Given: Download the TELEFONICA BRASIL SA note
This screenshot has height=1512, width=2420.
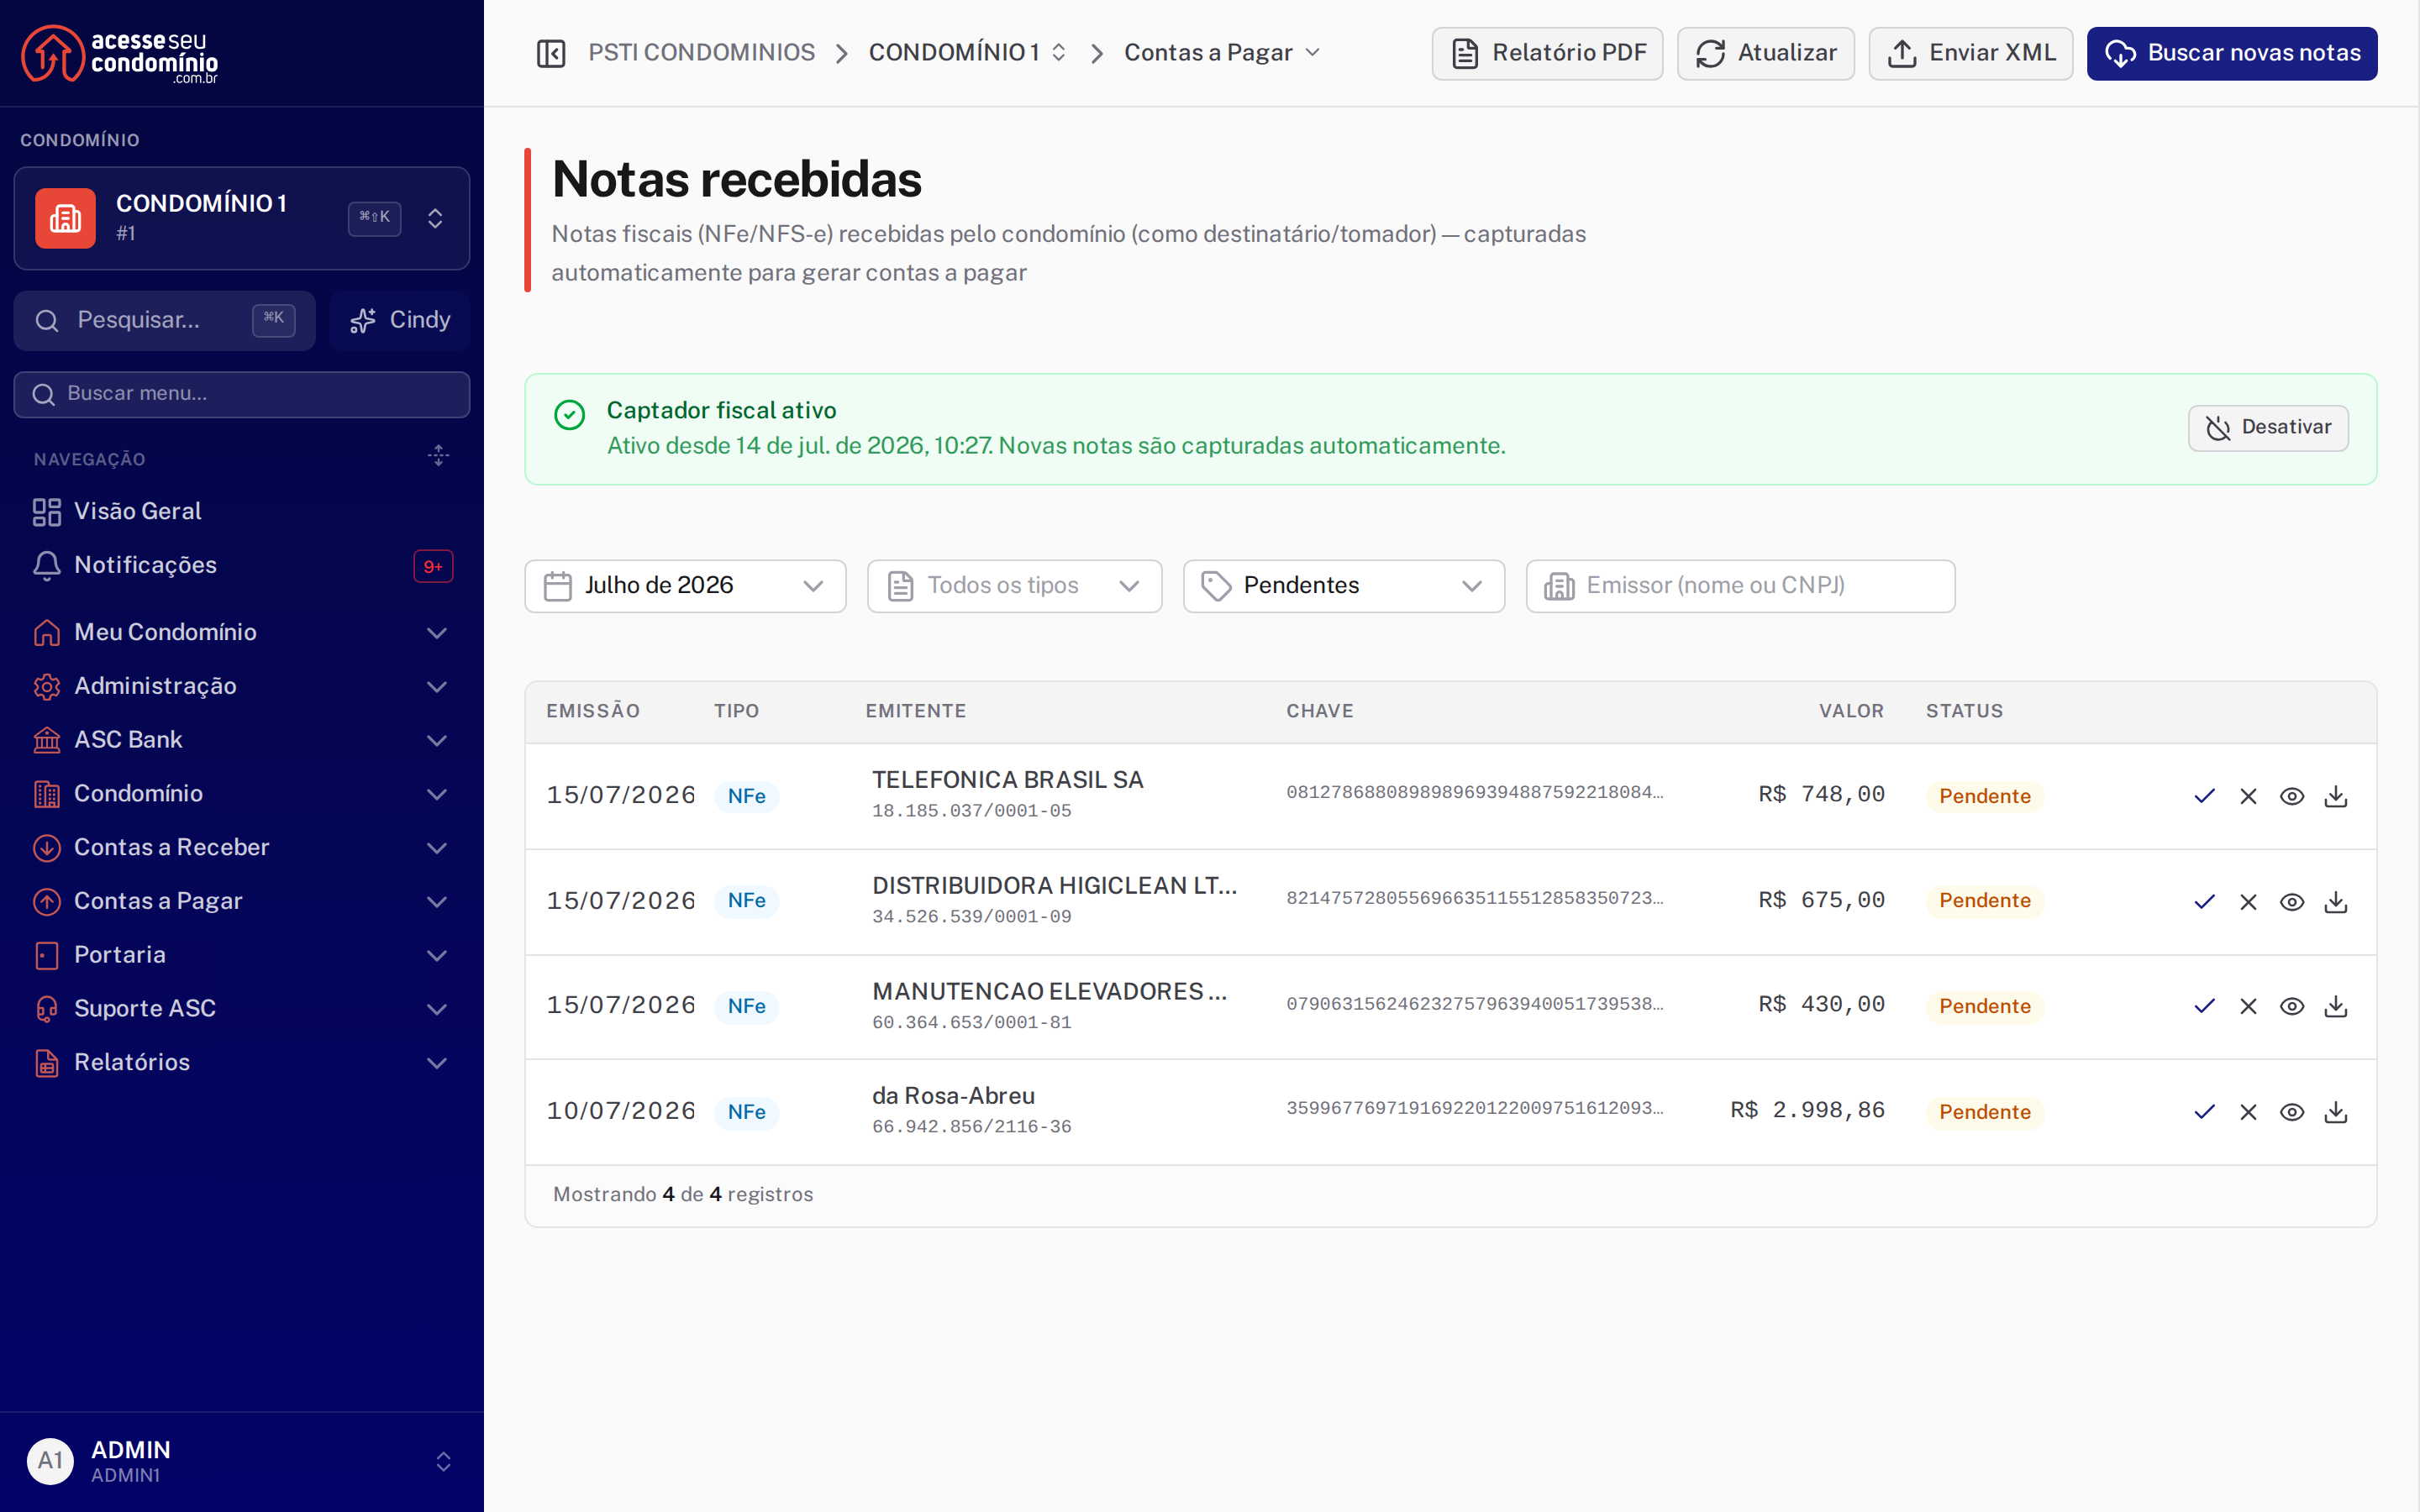Looking at the screenshot, I should click(2336, 796).
